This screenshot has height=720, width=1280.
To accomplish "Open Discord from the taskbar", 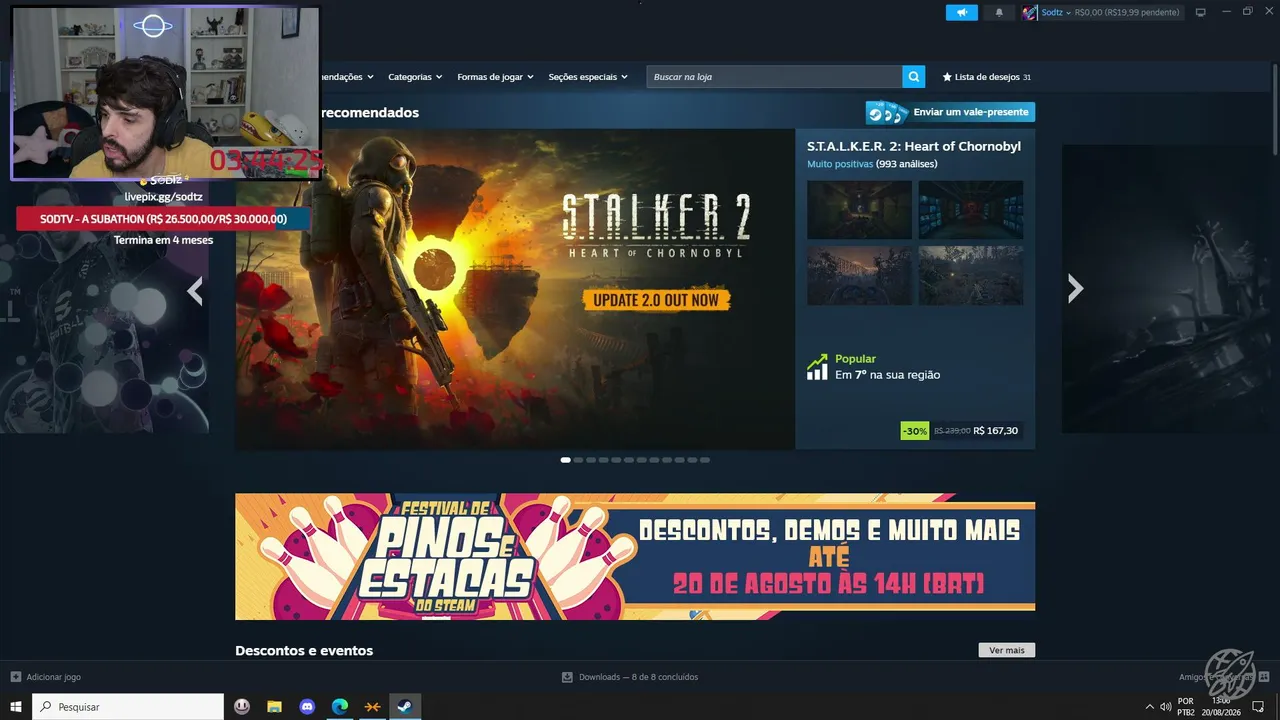I will coord(307,707).
